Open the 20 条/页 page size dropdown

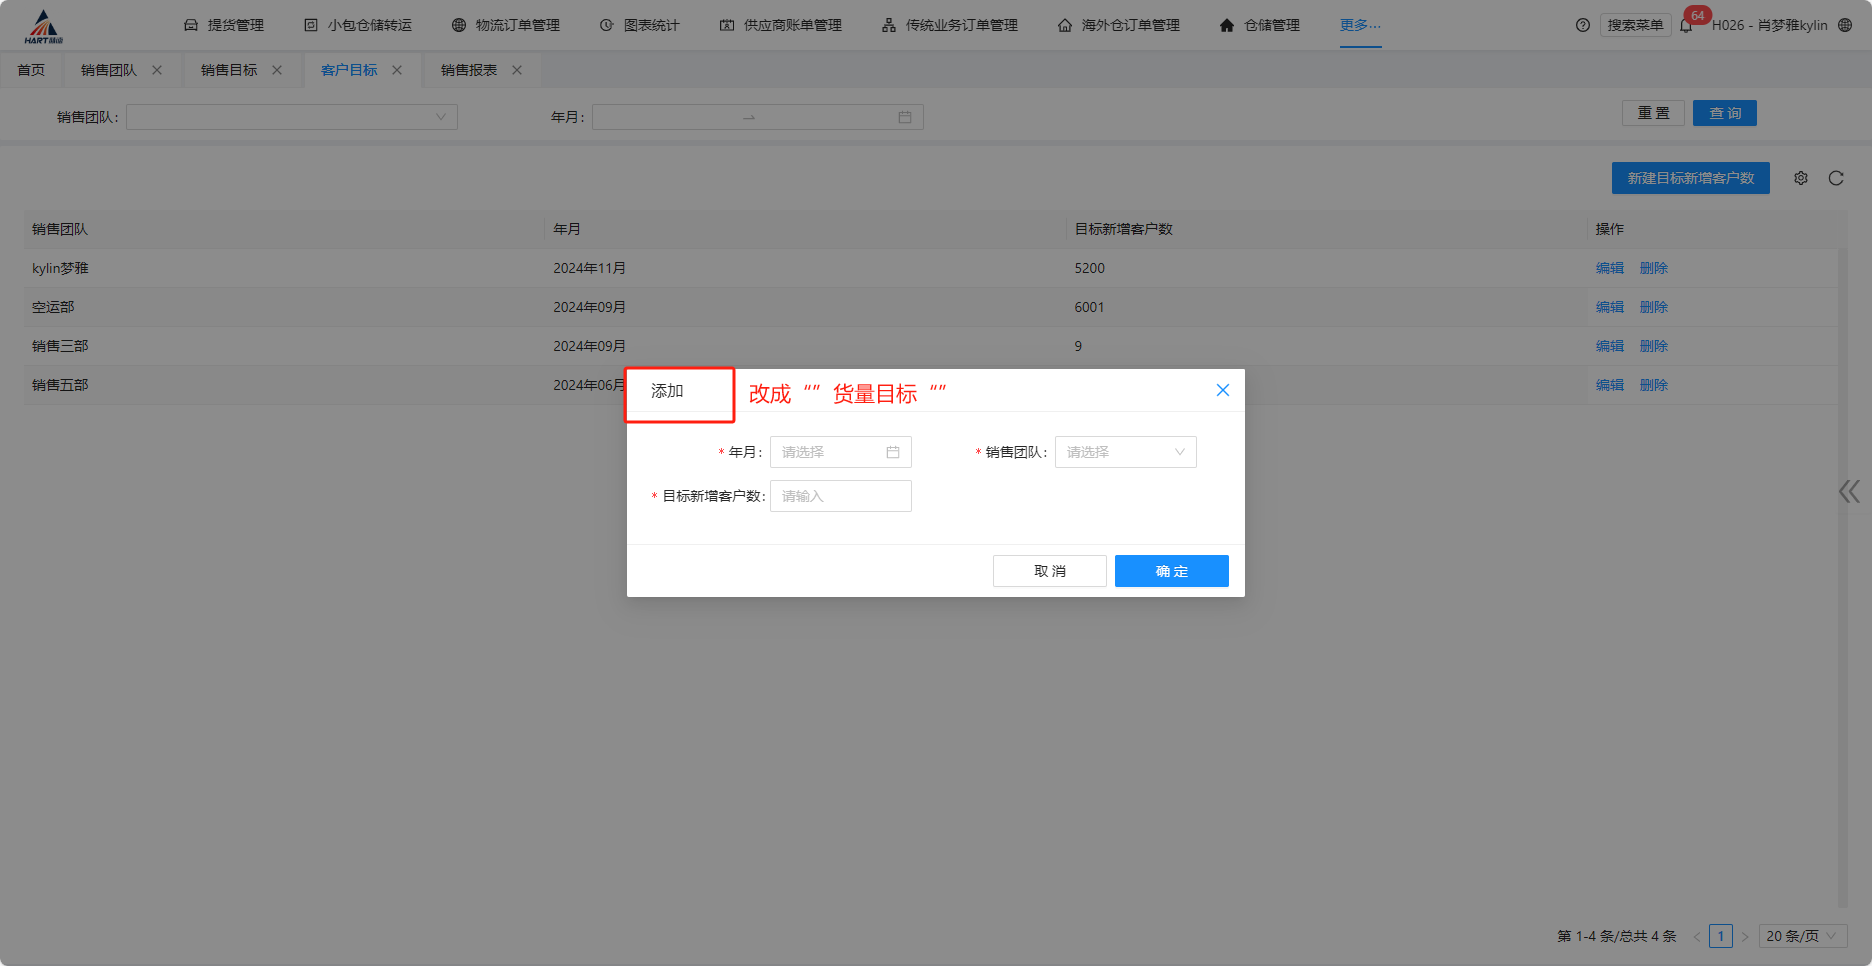(x=1802, y=936)
